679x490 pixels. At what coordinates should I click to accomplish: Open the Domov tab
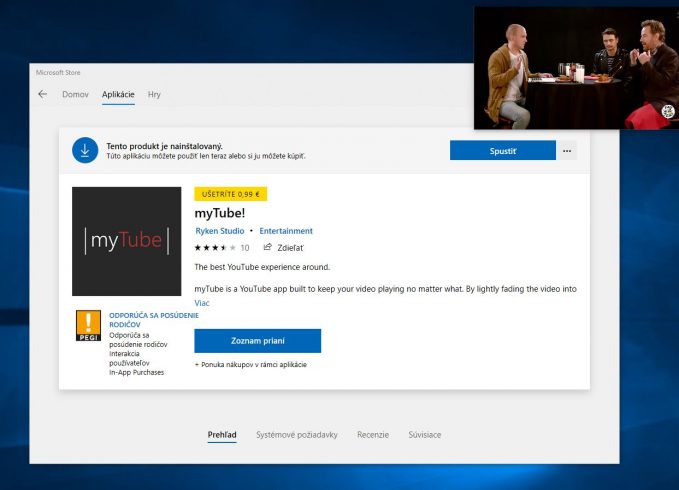[x=75, y=94]
